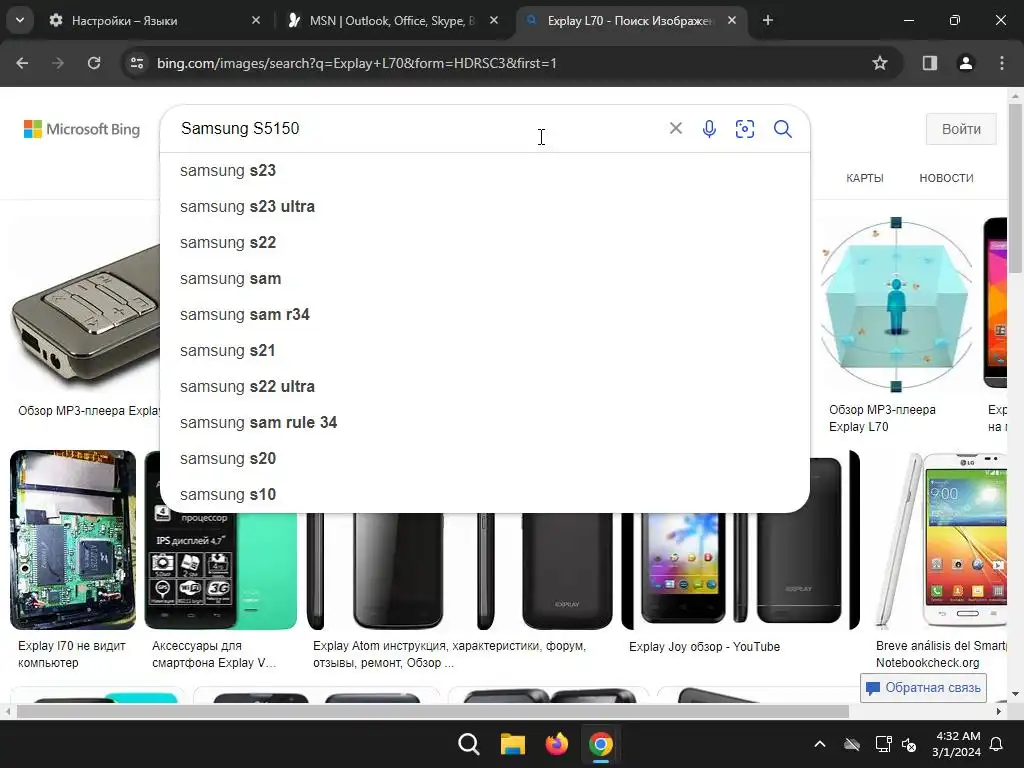The image size is (1024, 768).
Task: Choose suggestion samsung s22 ultra
Action: (x=485, y=387)
